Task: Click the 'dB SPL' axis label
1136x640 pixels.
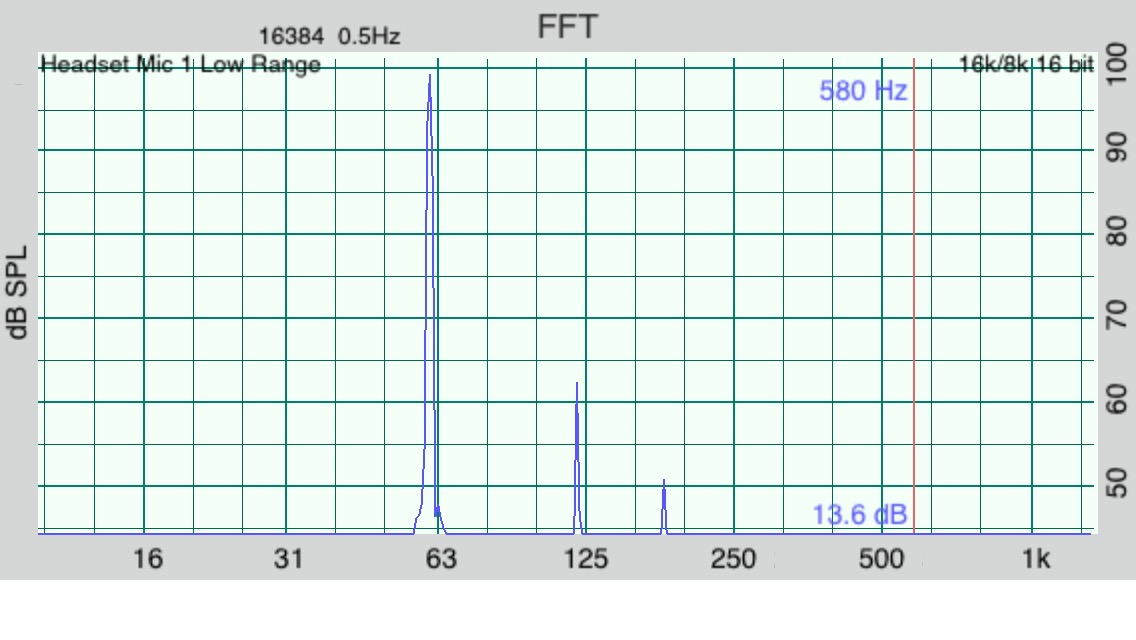Action: 17,292
